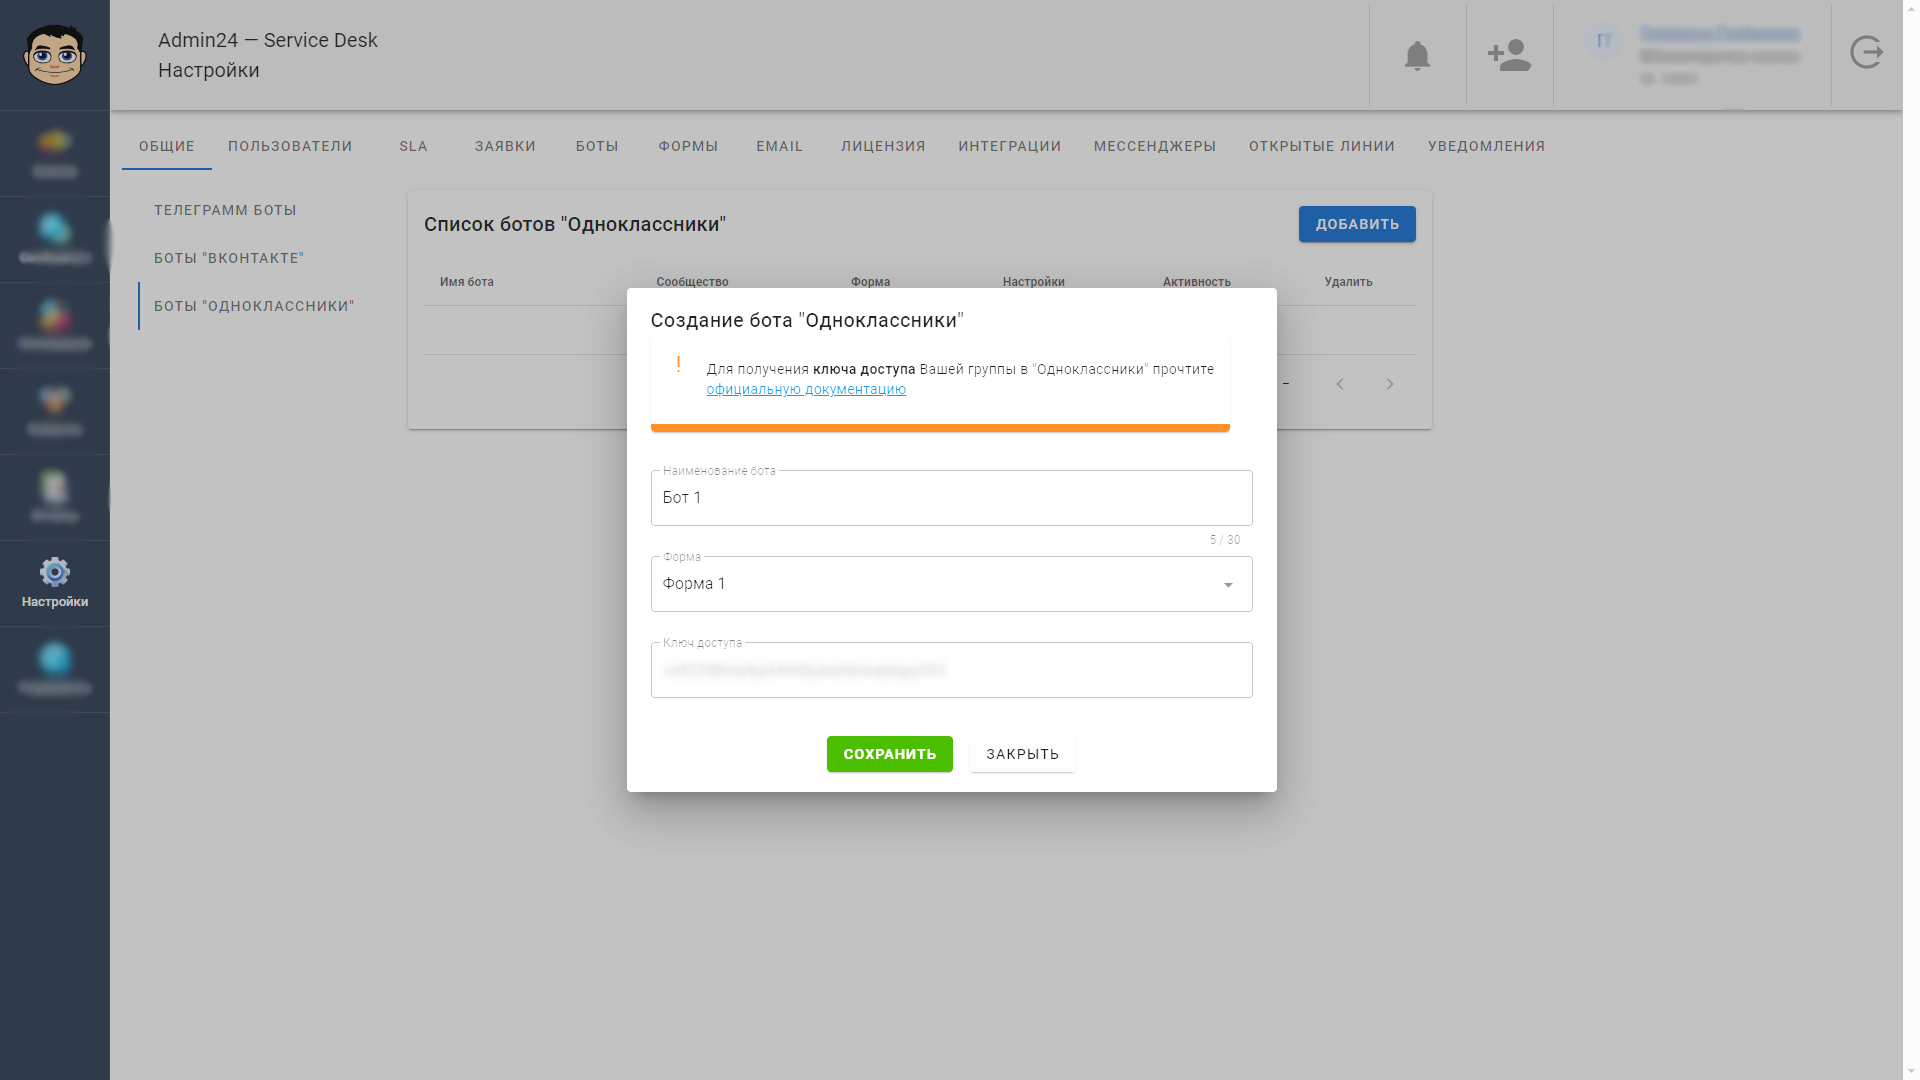The width and height of the screenshot is (1920, 1080).
Task: Click the Форма column header
Action: (x=870, y=282)
